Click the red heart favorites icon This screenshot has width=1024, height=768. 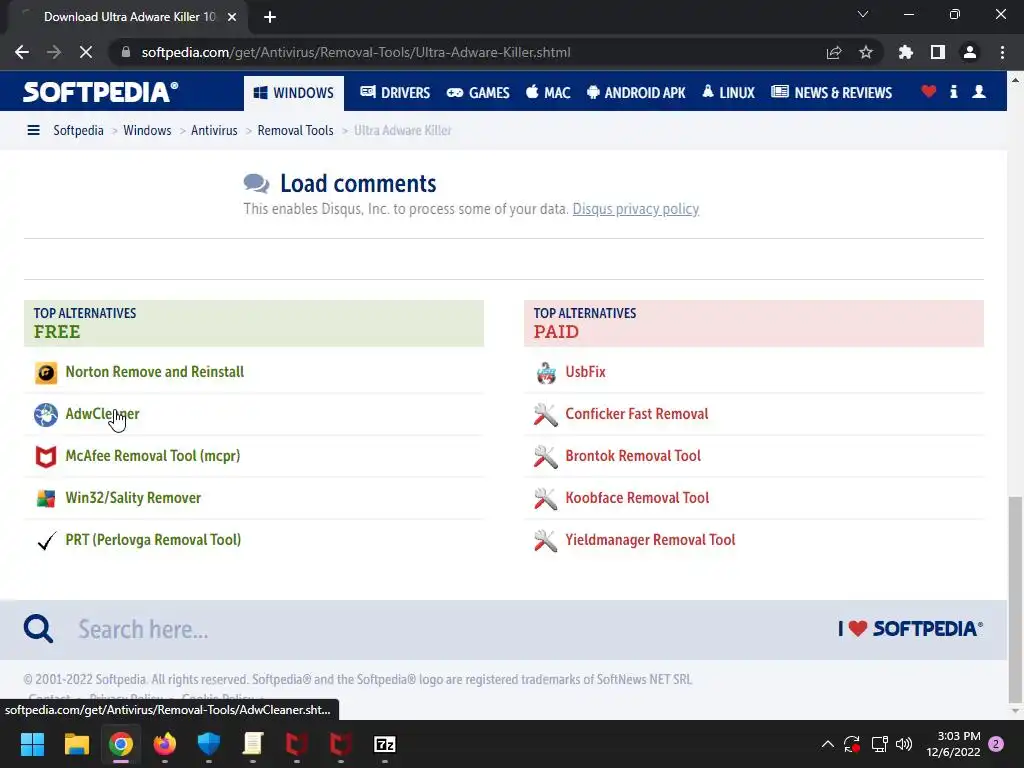929,91
